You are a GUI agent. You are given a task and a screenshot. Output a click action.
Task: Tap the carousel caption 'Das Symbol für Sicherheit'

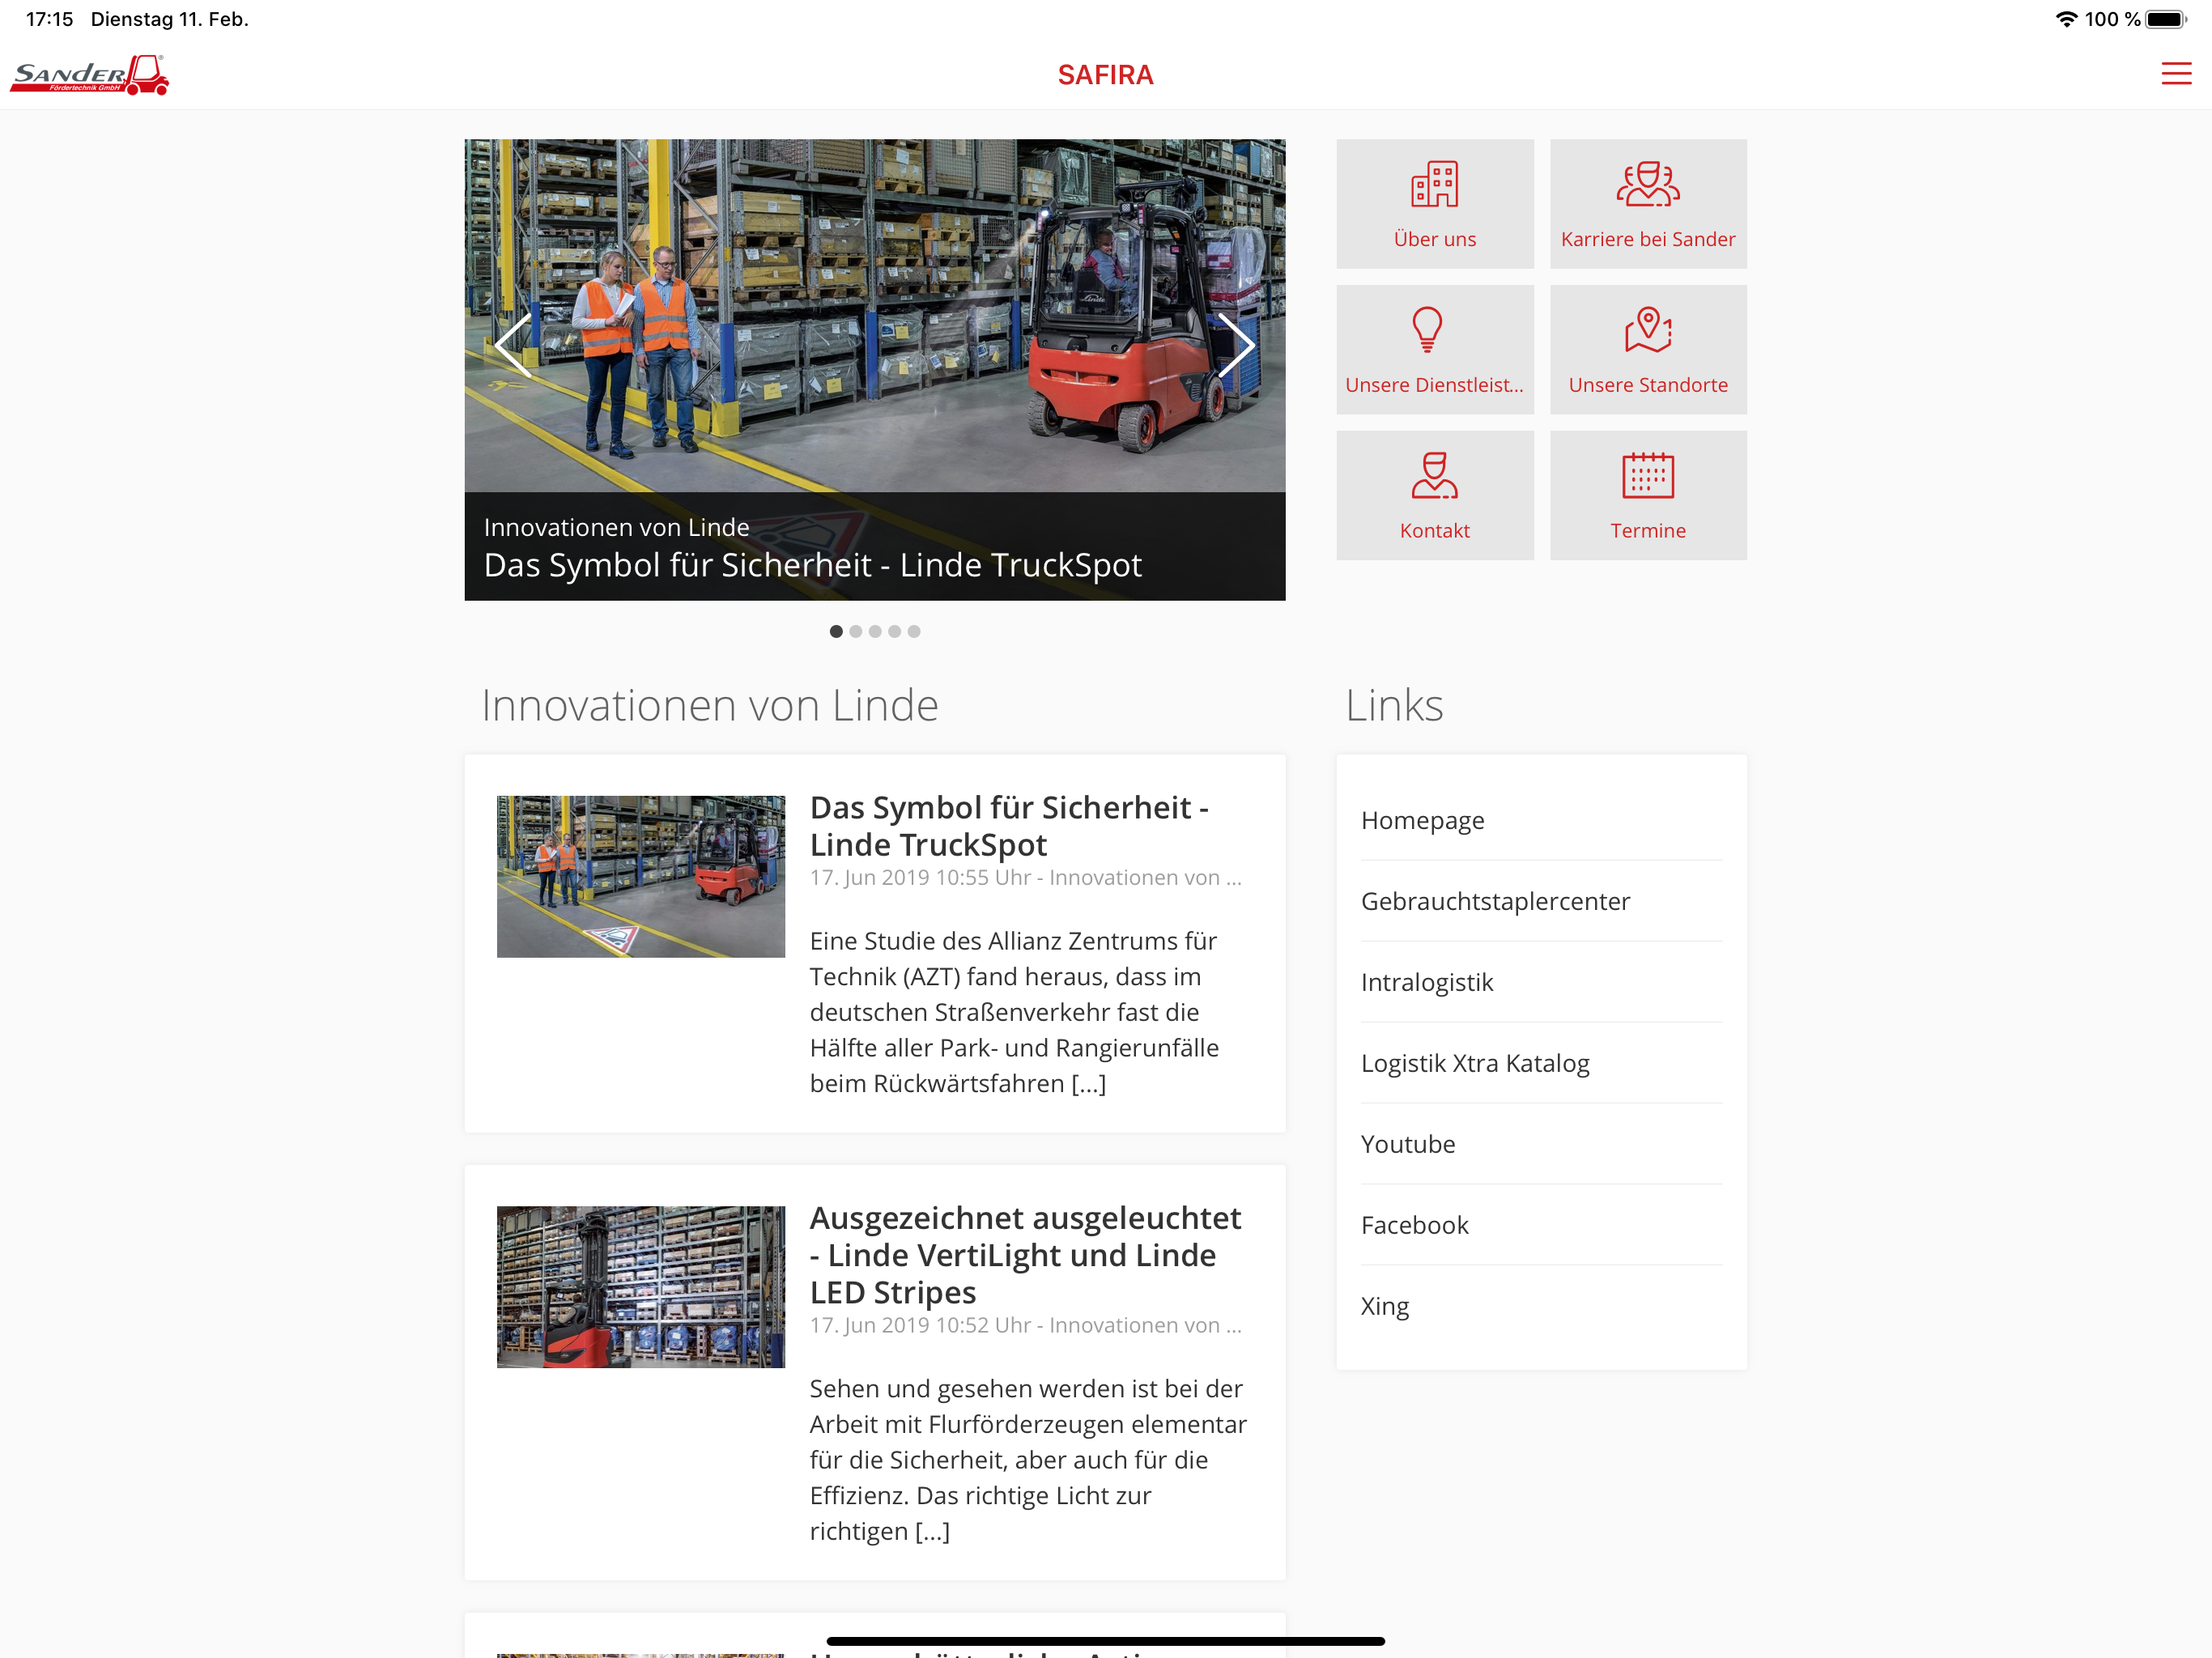click(x=812, y=565)
